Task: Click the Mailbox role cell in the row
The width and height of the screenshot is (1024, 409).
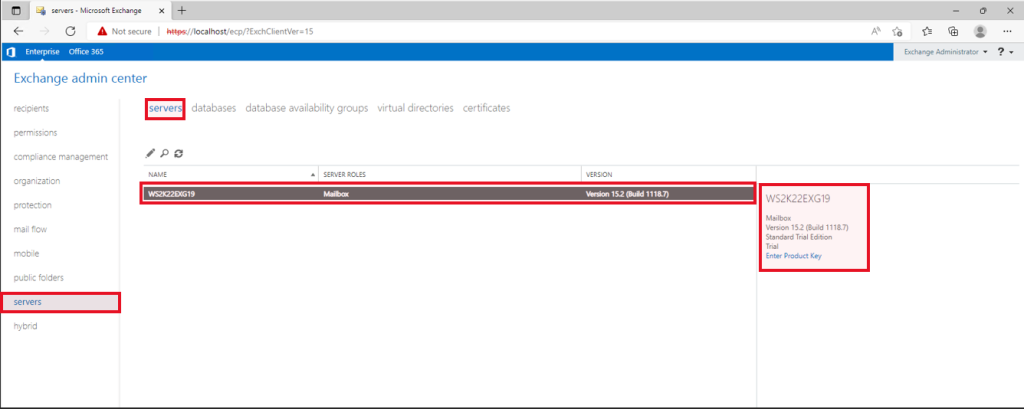Action: tap(336, 194)
